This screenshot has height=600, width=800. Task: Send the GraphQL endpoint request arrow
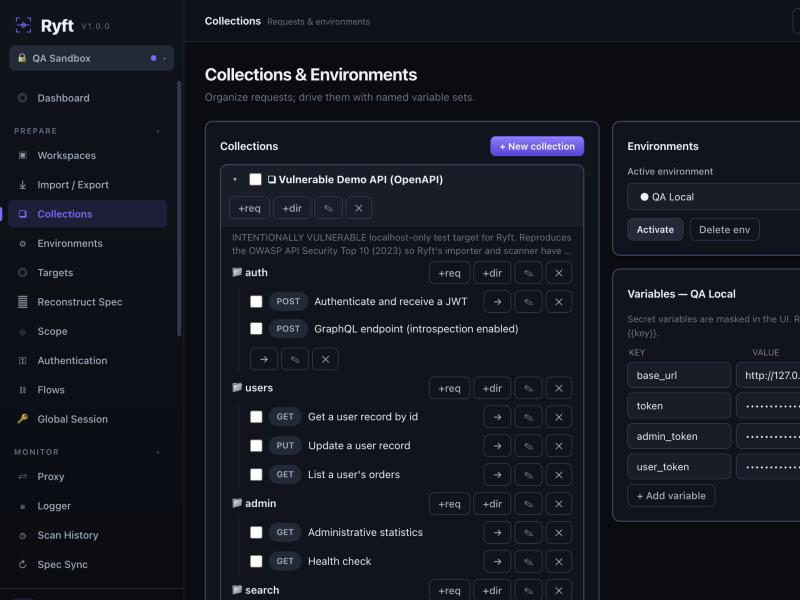pyautogui.click(x=264, y=359)
